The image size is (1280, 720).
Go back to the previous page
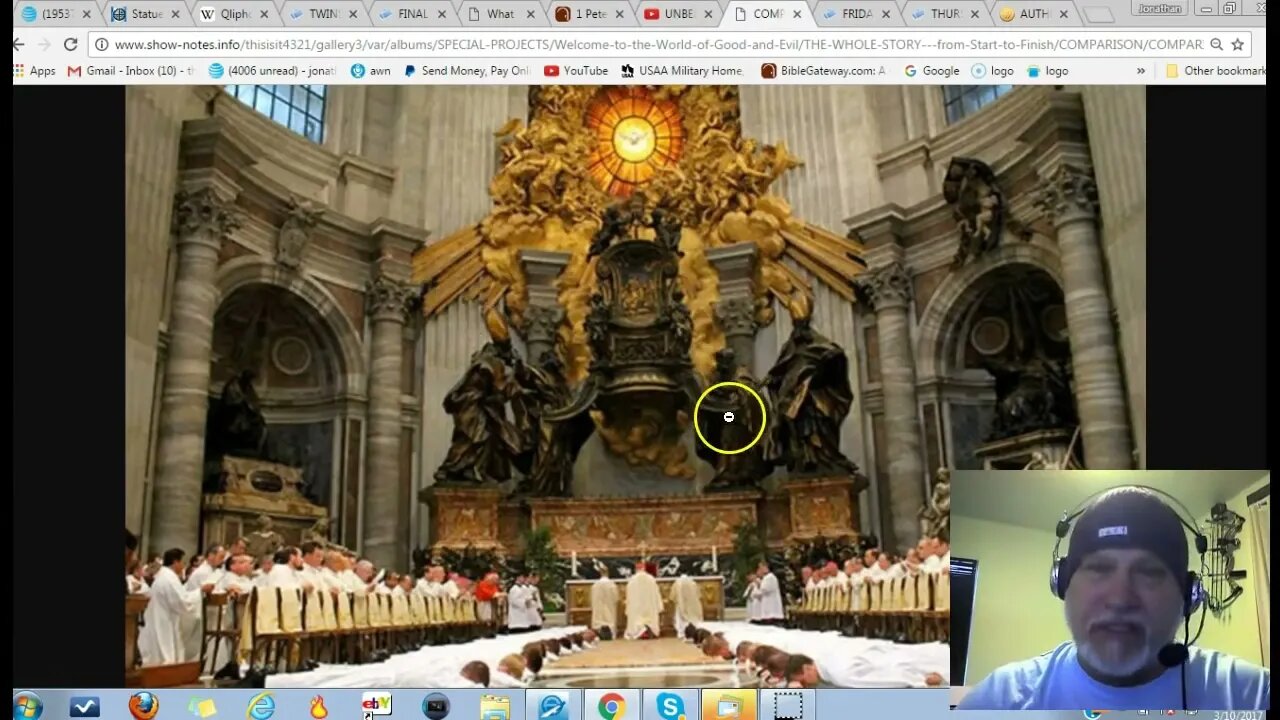click(18, 44)
